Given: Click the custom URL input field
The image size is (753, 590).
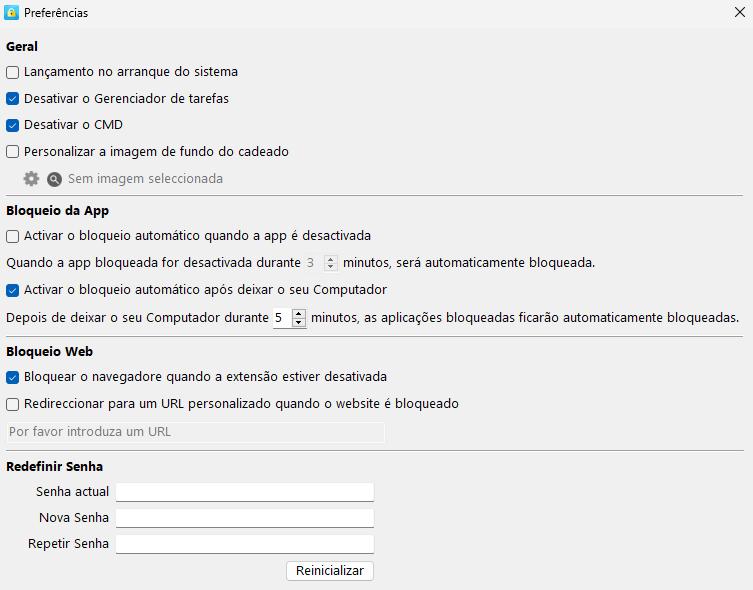Looking at the screenshot, I should pyautogui.click(x=195, y=432).
